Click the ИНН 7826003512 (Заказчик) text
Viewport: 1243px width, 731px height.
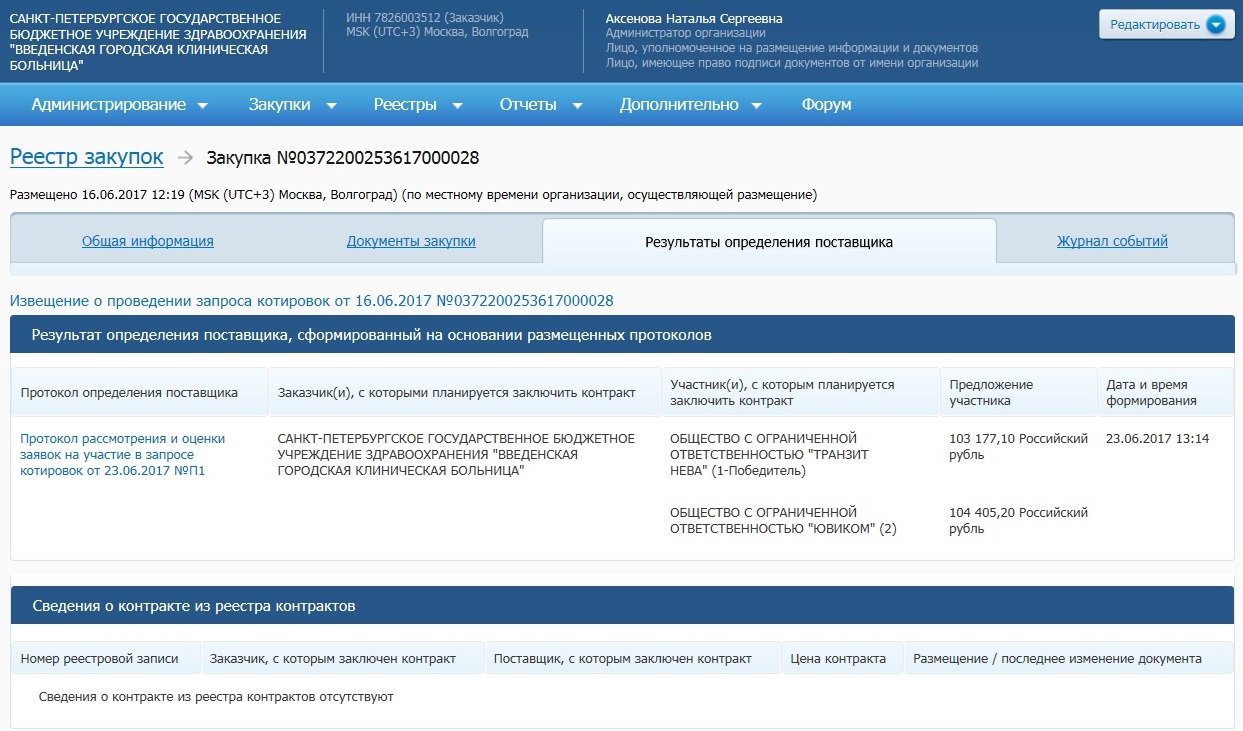[425, 19]
